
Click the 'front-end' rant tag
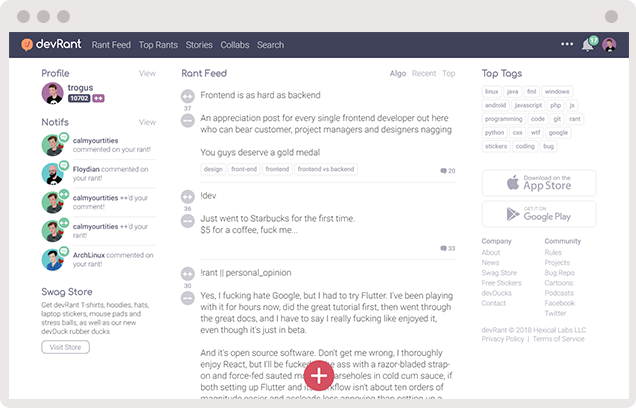pos(244,169)
